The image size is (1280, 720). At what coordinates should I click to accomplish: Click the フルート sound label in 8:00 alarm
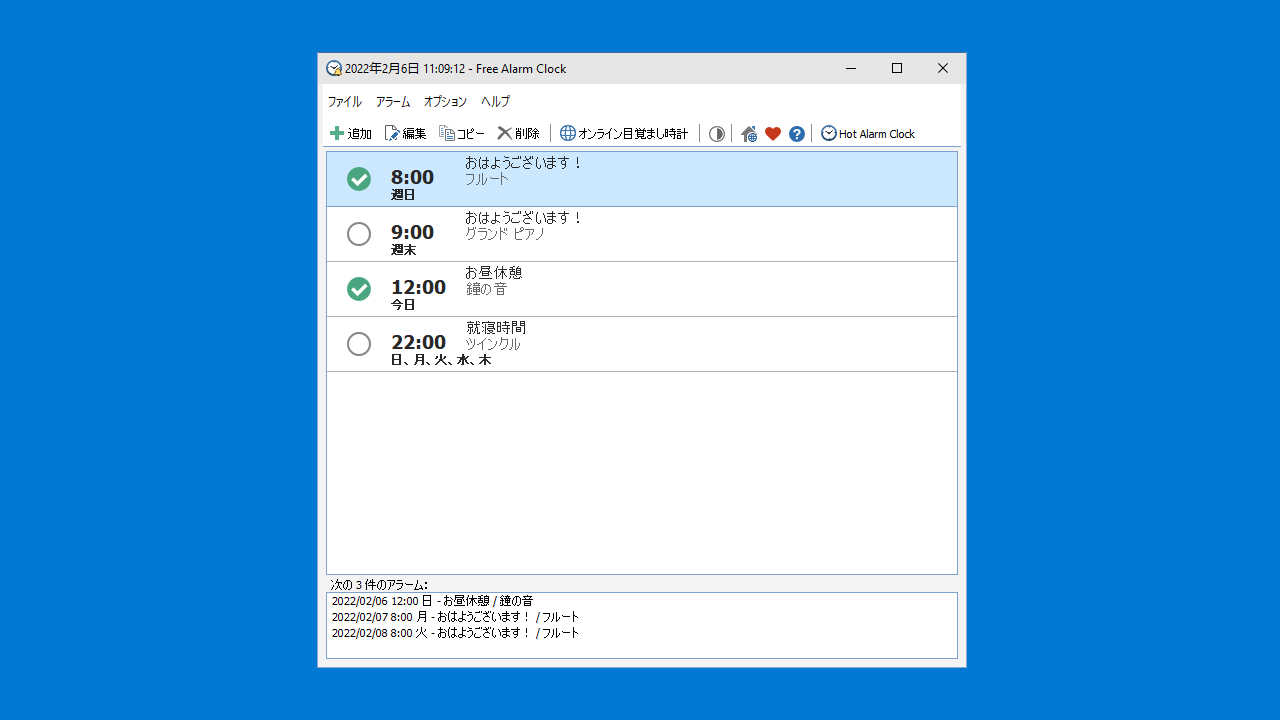[487, 179]
